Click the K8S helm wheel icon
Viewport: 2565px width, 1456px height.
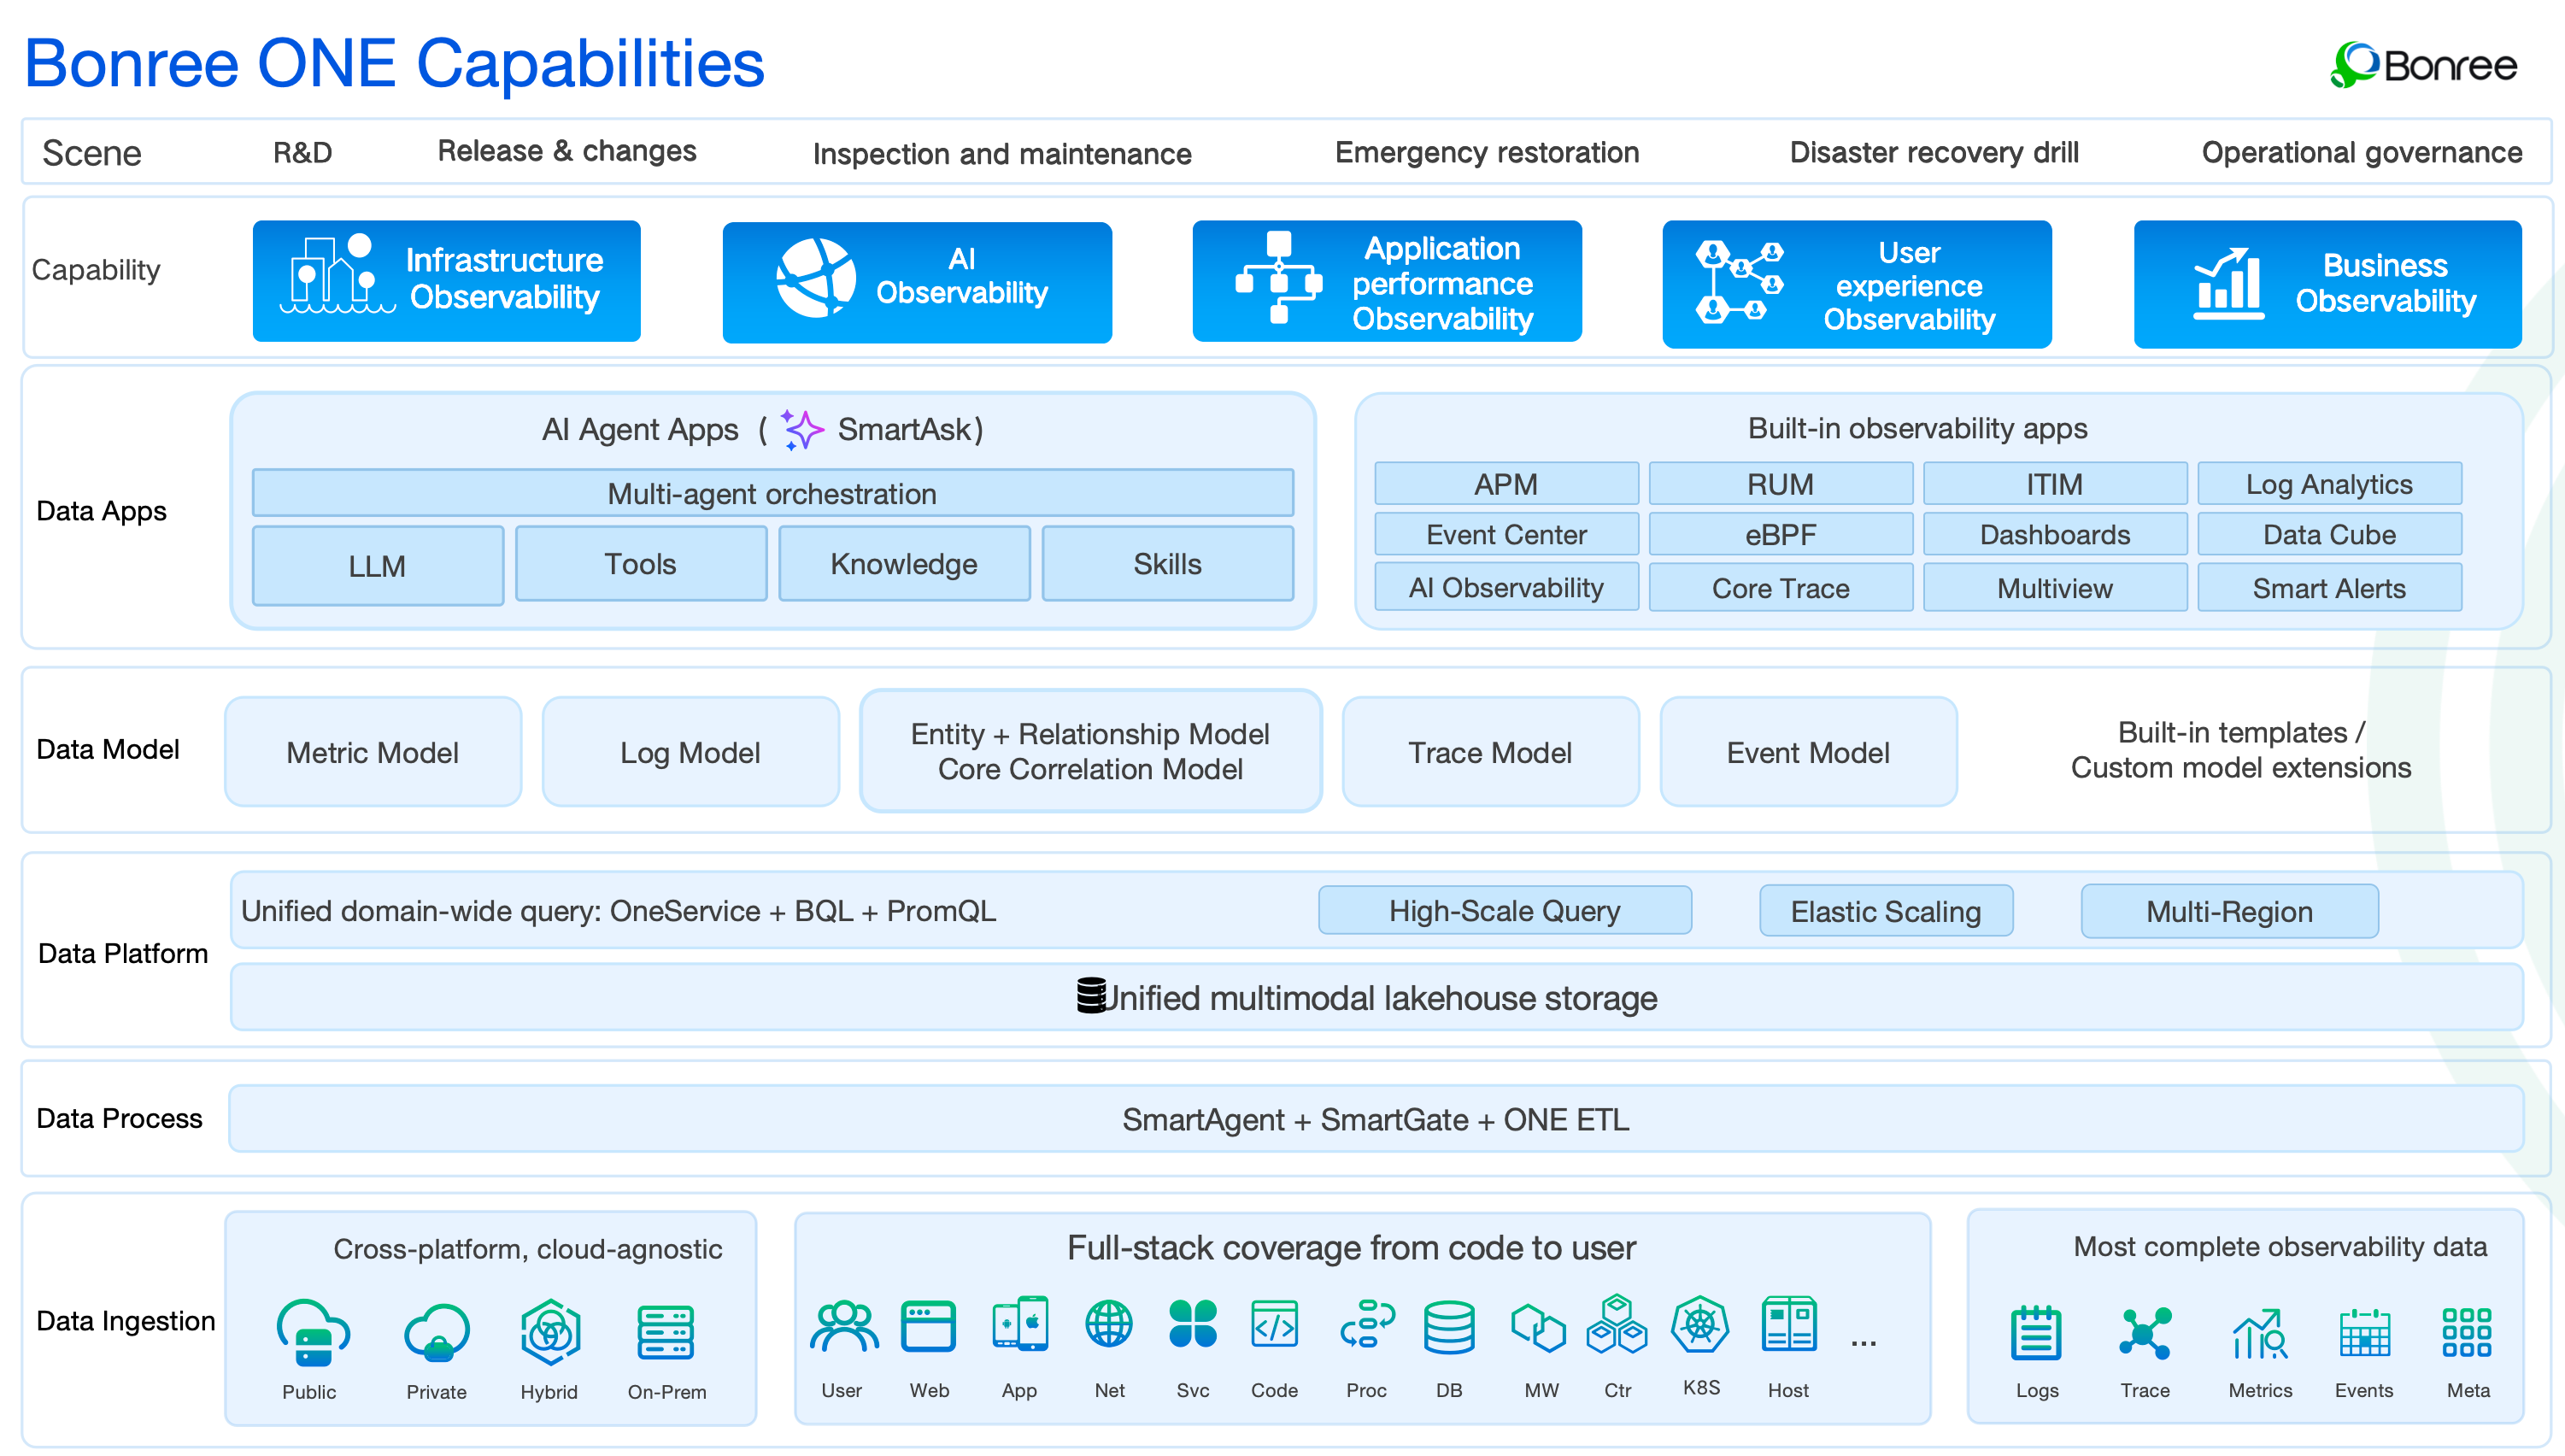pos(1700,1324)
